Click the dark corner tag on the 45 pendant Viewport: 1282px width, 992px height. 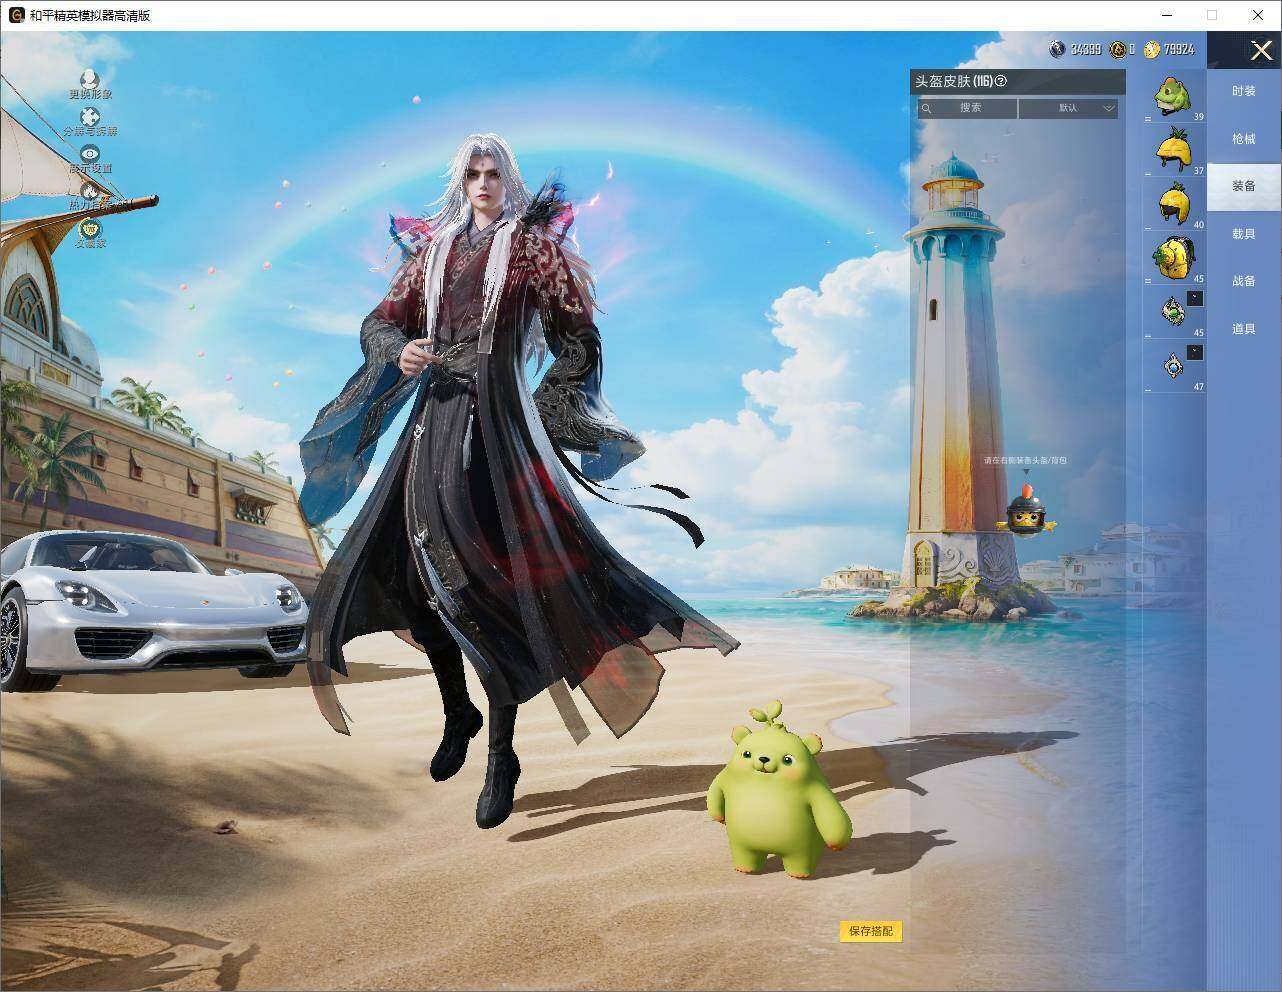click(1195, 298)
